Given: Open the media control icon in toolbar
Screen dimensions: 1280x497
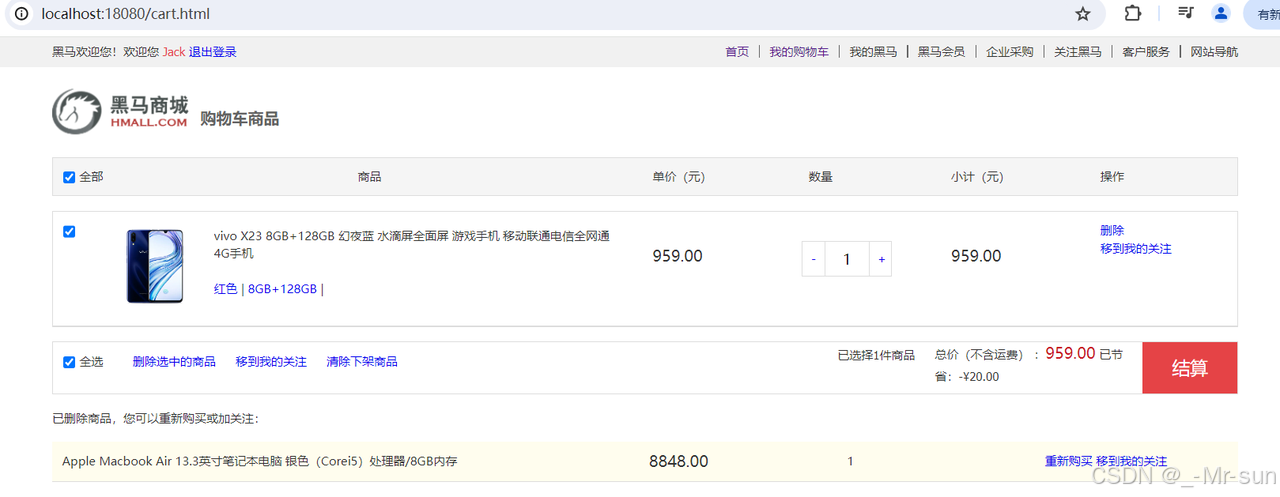Looking at the screenshot, I should 1185,13.
